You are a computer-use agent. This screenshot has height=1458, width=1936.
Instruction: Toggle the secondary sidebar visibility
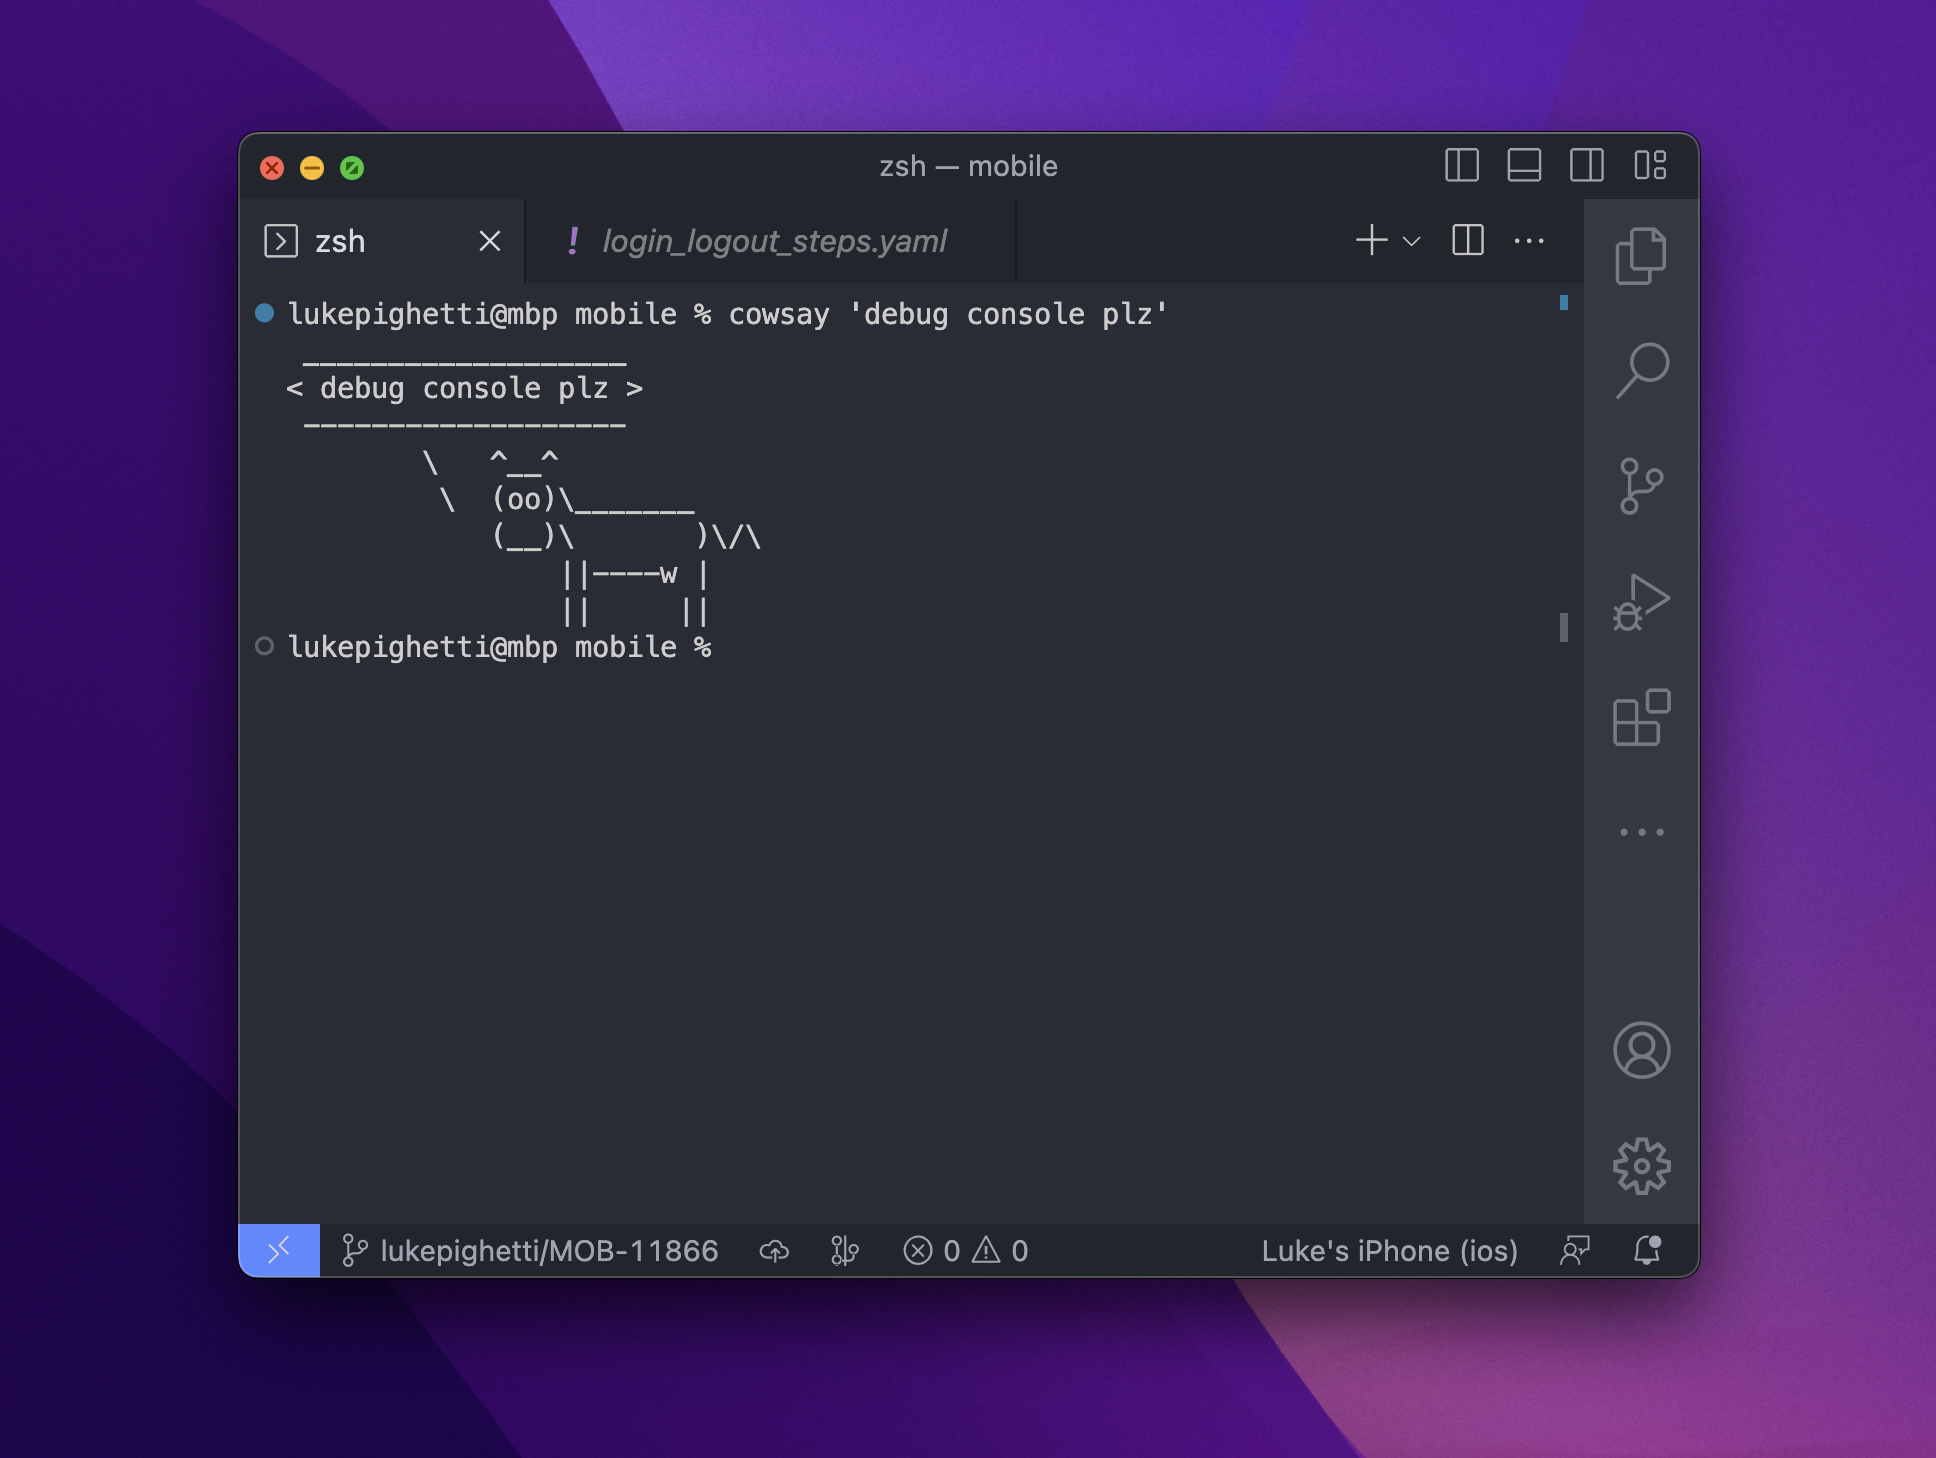click(x=1585, y=166)
